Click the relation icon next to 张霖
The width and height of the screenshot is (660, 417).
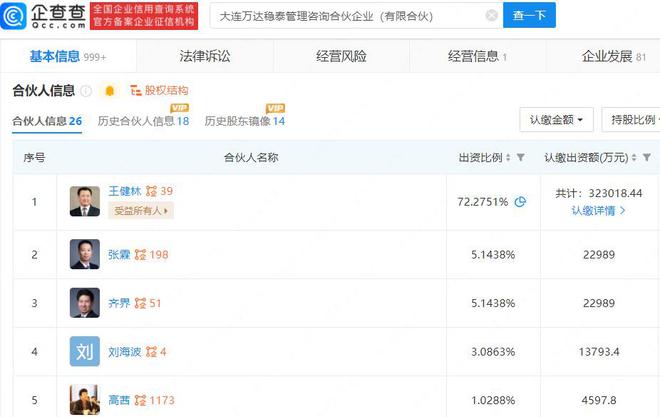click(x=140, y=255)
